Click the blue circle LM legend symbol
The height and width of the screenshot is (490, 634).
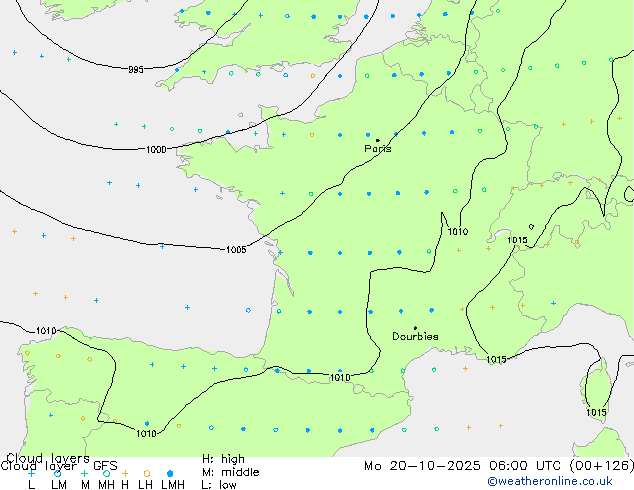[58, 473]
